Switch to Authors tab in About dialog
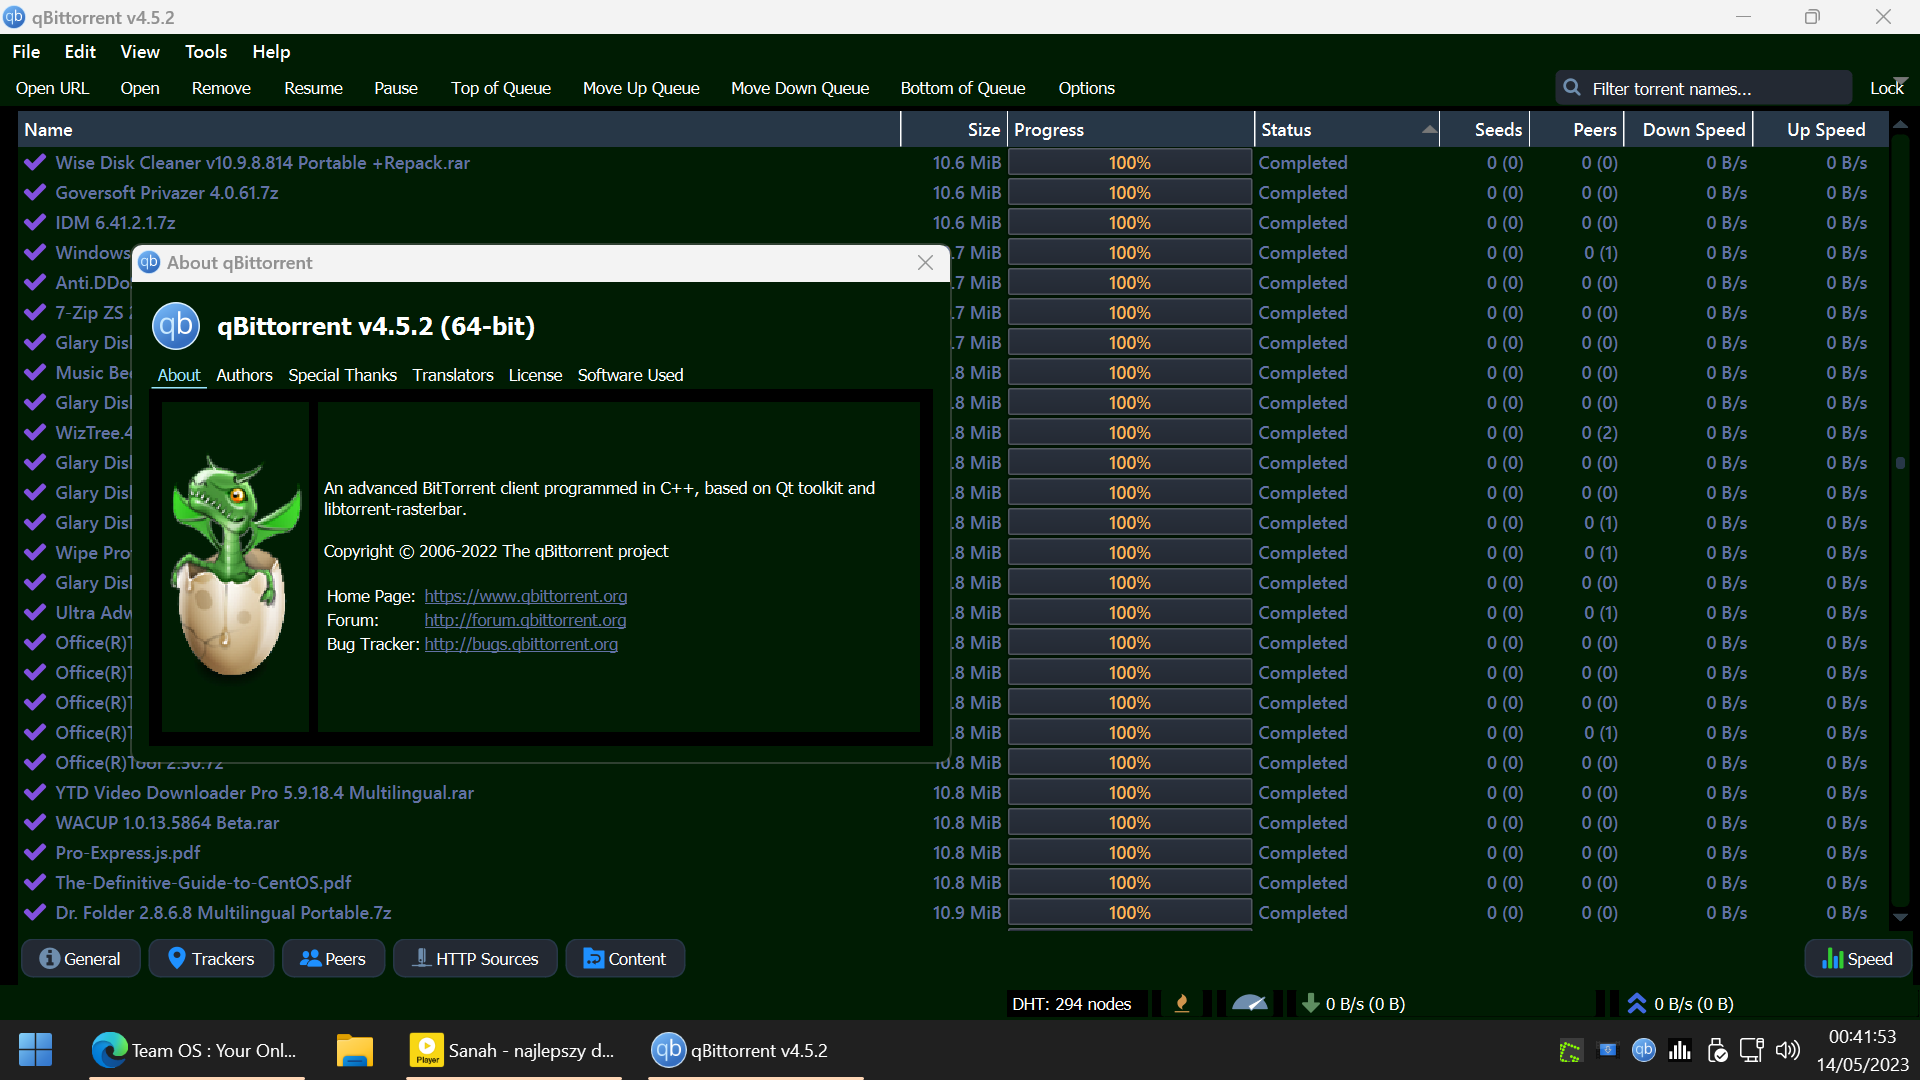This screenshot has height=1080, width=1920. click(x=244, y=375)
